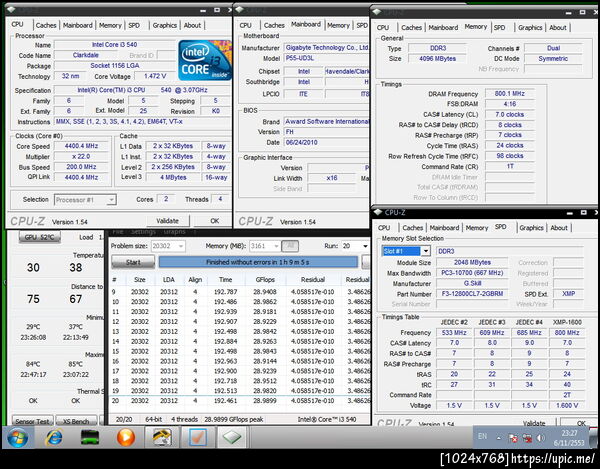Viewport: 600px width, 469px height.
Task: Select the Memory tab in the Mainboard window
Action: 338,25
